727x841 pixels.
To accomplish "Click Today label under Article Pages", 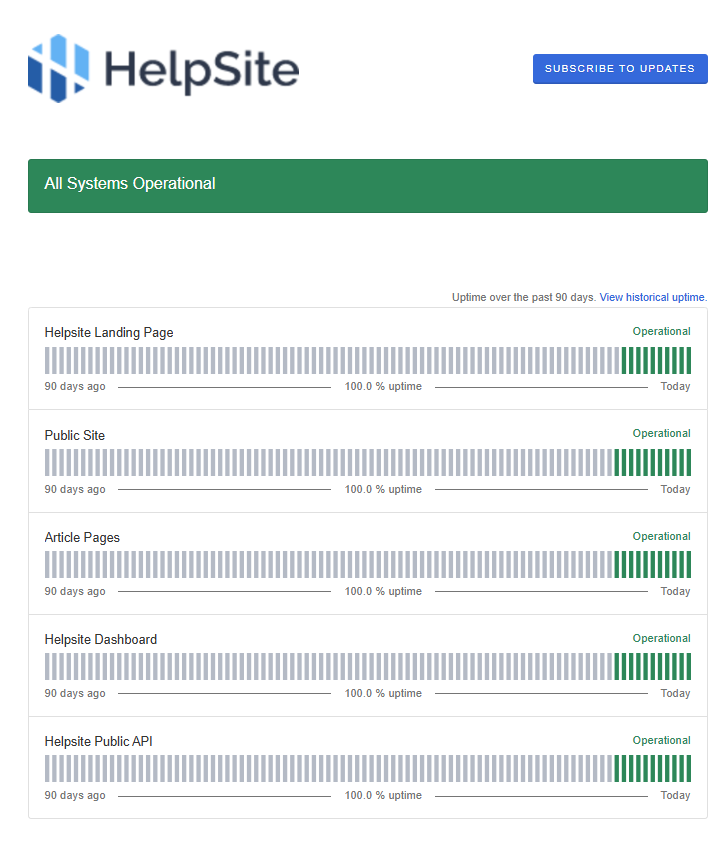I will [675, 591].
